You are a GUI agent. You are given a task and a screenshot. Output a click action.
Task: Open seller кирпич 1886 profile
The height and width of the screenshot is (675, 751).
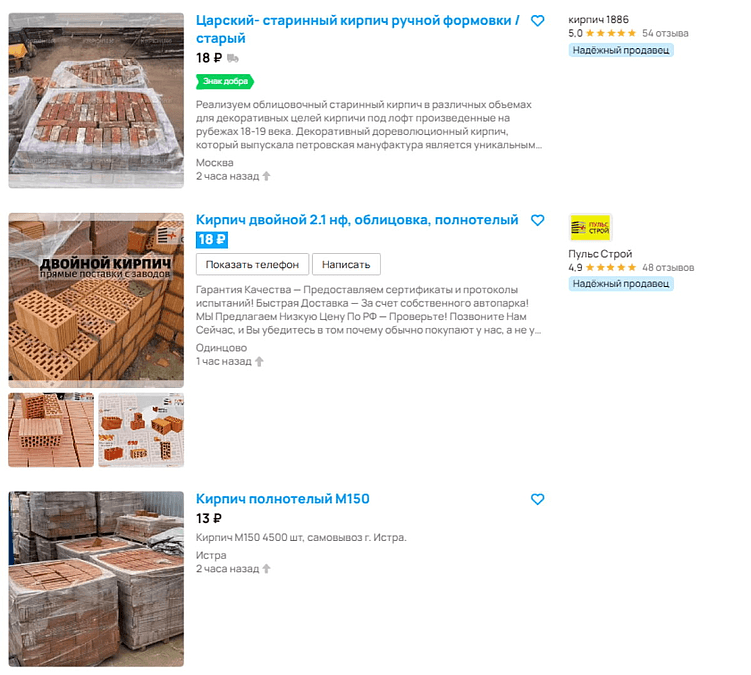tap(598, 20)
